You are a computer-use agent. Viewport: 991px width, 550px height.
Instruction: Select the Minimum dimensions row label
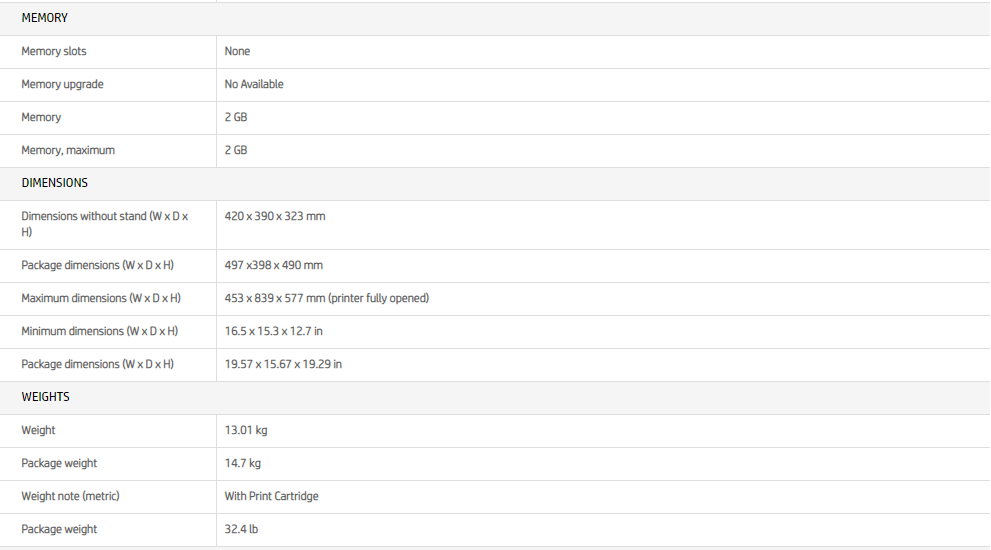(x=100, y=331)
